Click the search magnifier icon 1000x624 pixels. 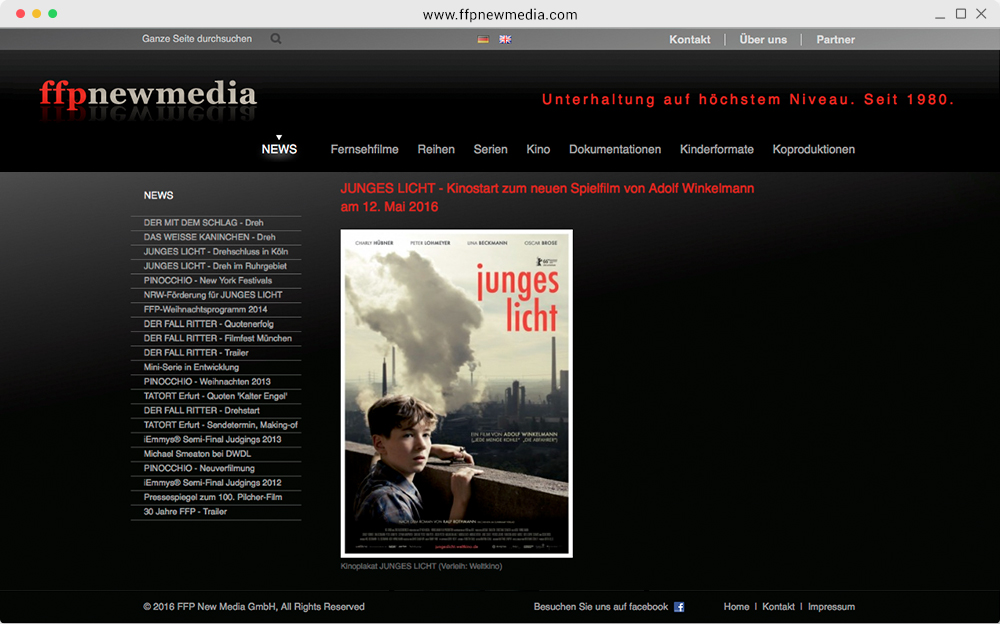click(276, 39)
